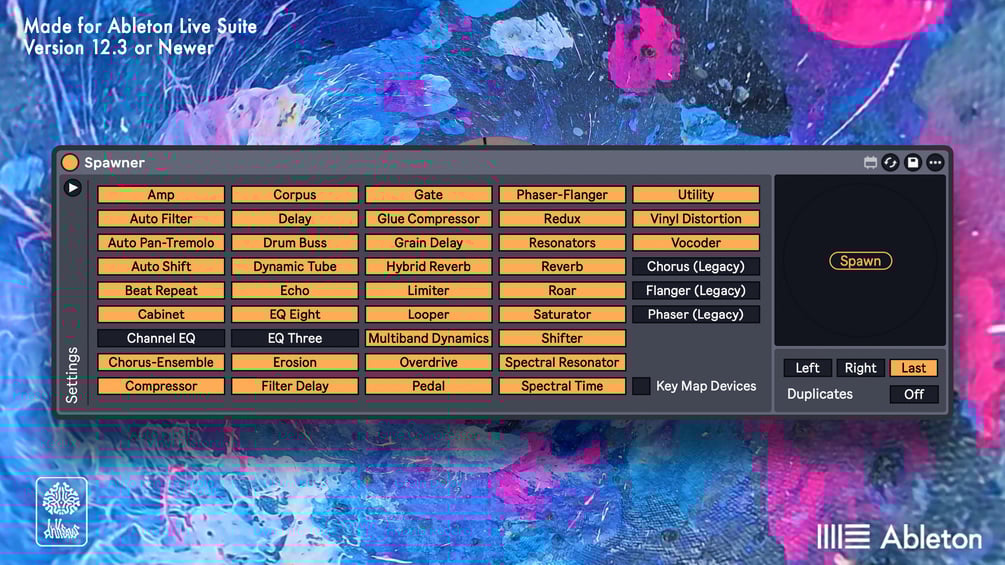Toggle the Shifter device button
This screenshot has width=1005, height=565.
[x=562, y=338]
